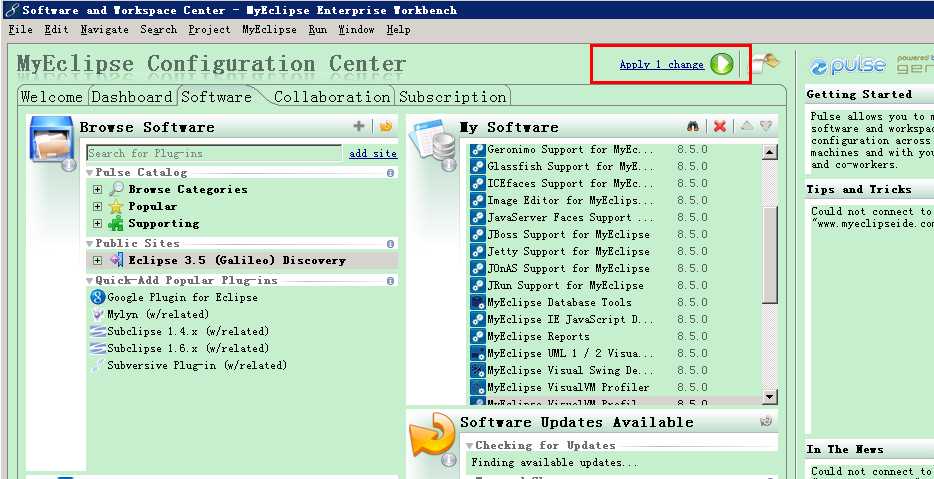Switch to the Dashboard tab
This screenshot has width=934, height=479.
point(132,97)
